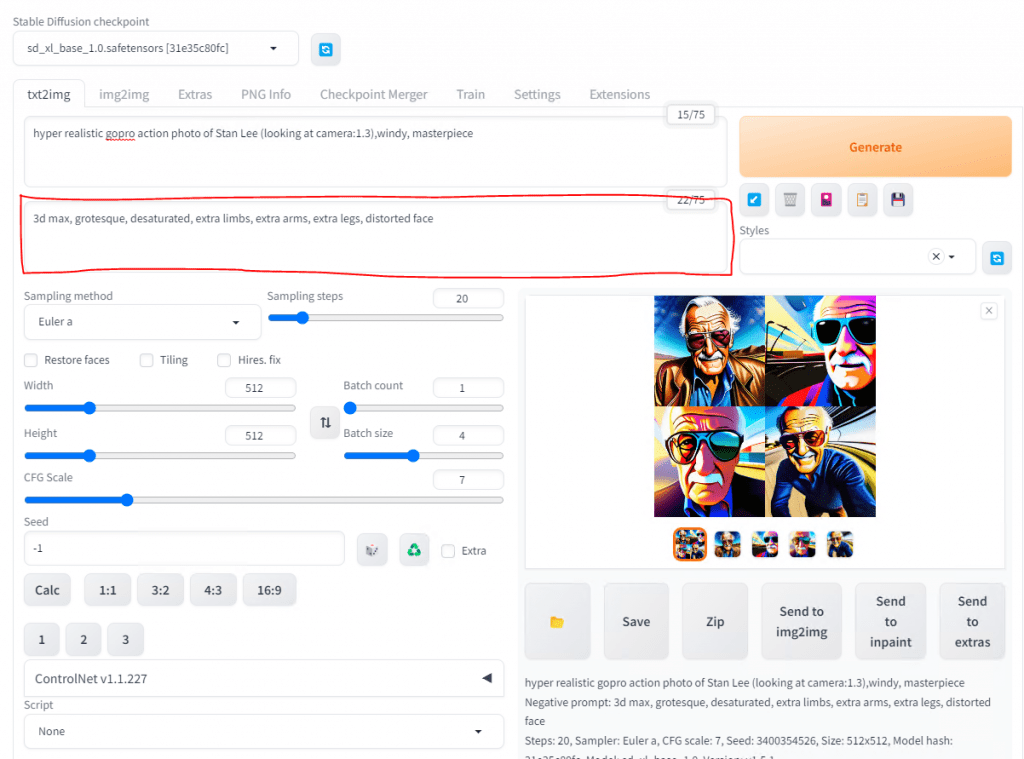Click the Sampling steps number field
Screen dimensions: 1024x759
(x=468, y=299)
